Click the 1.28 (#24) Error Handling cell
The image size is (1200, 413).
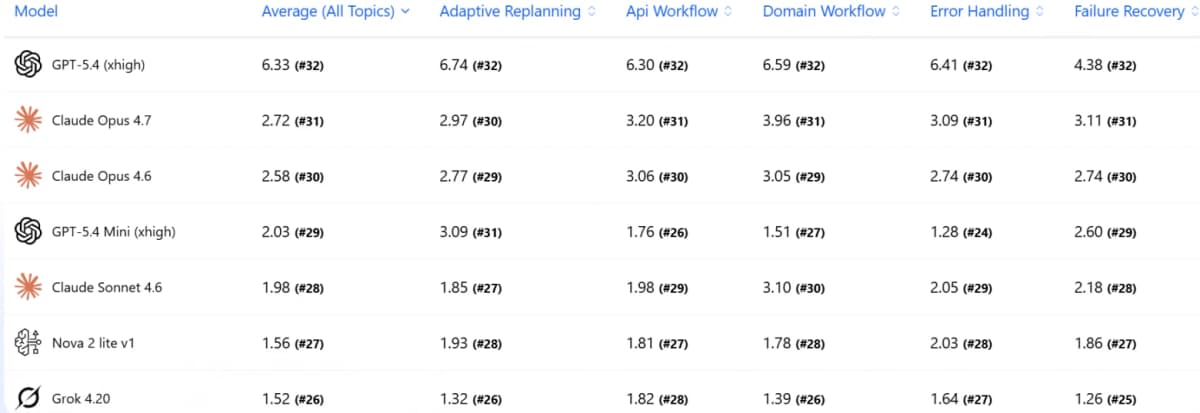[961, 232]
